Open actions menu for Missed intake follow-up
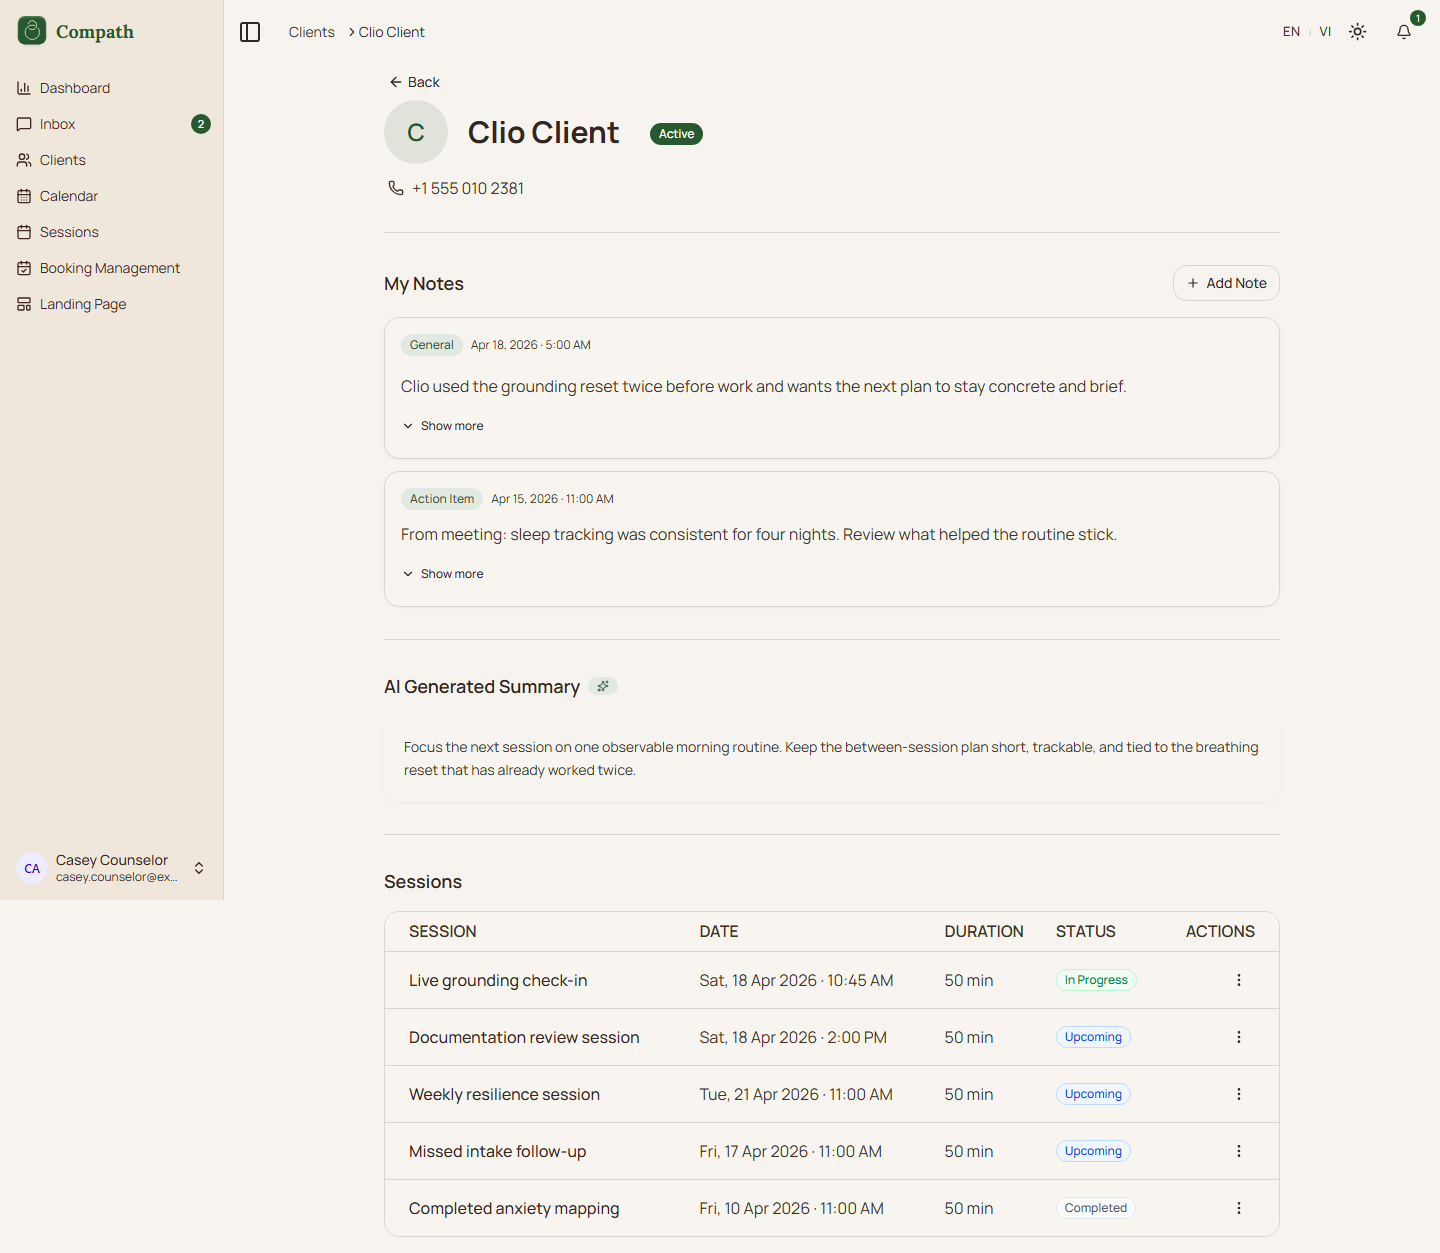Image resolution: width=1440 pixels, height=1253 pixels. pos(1239,1151)
